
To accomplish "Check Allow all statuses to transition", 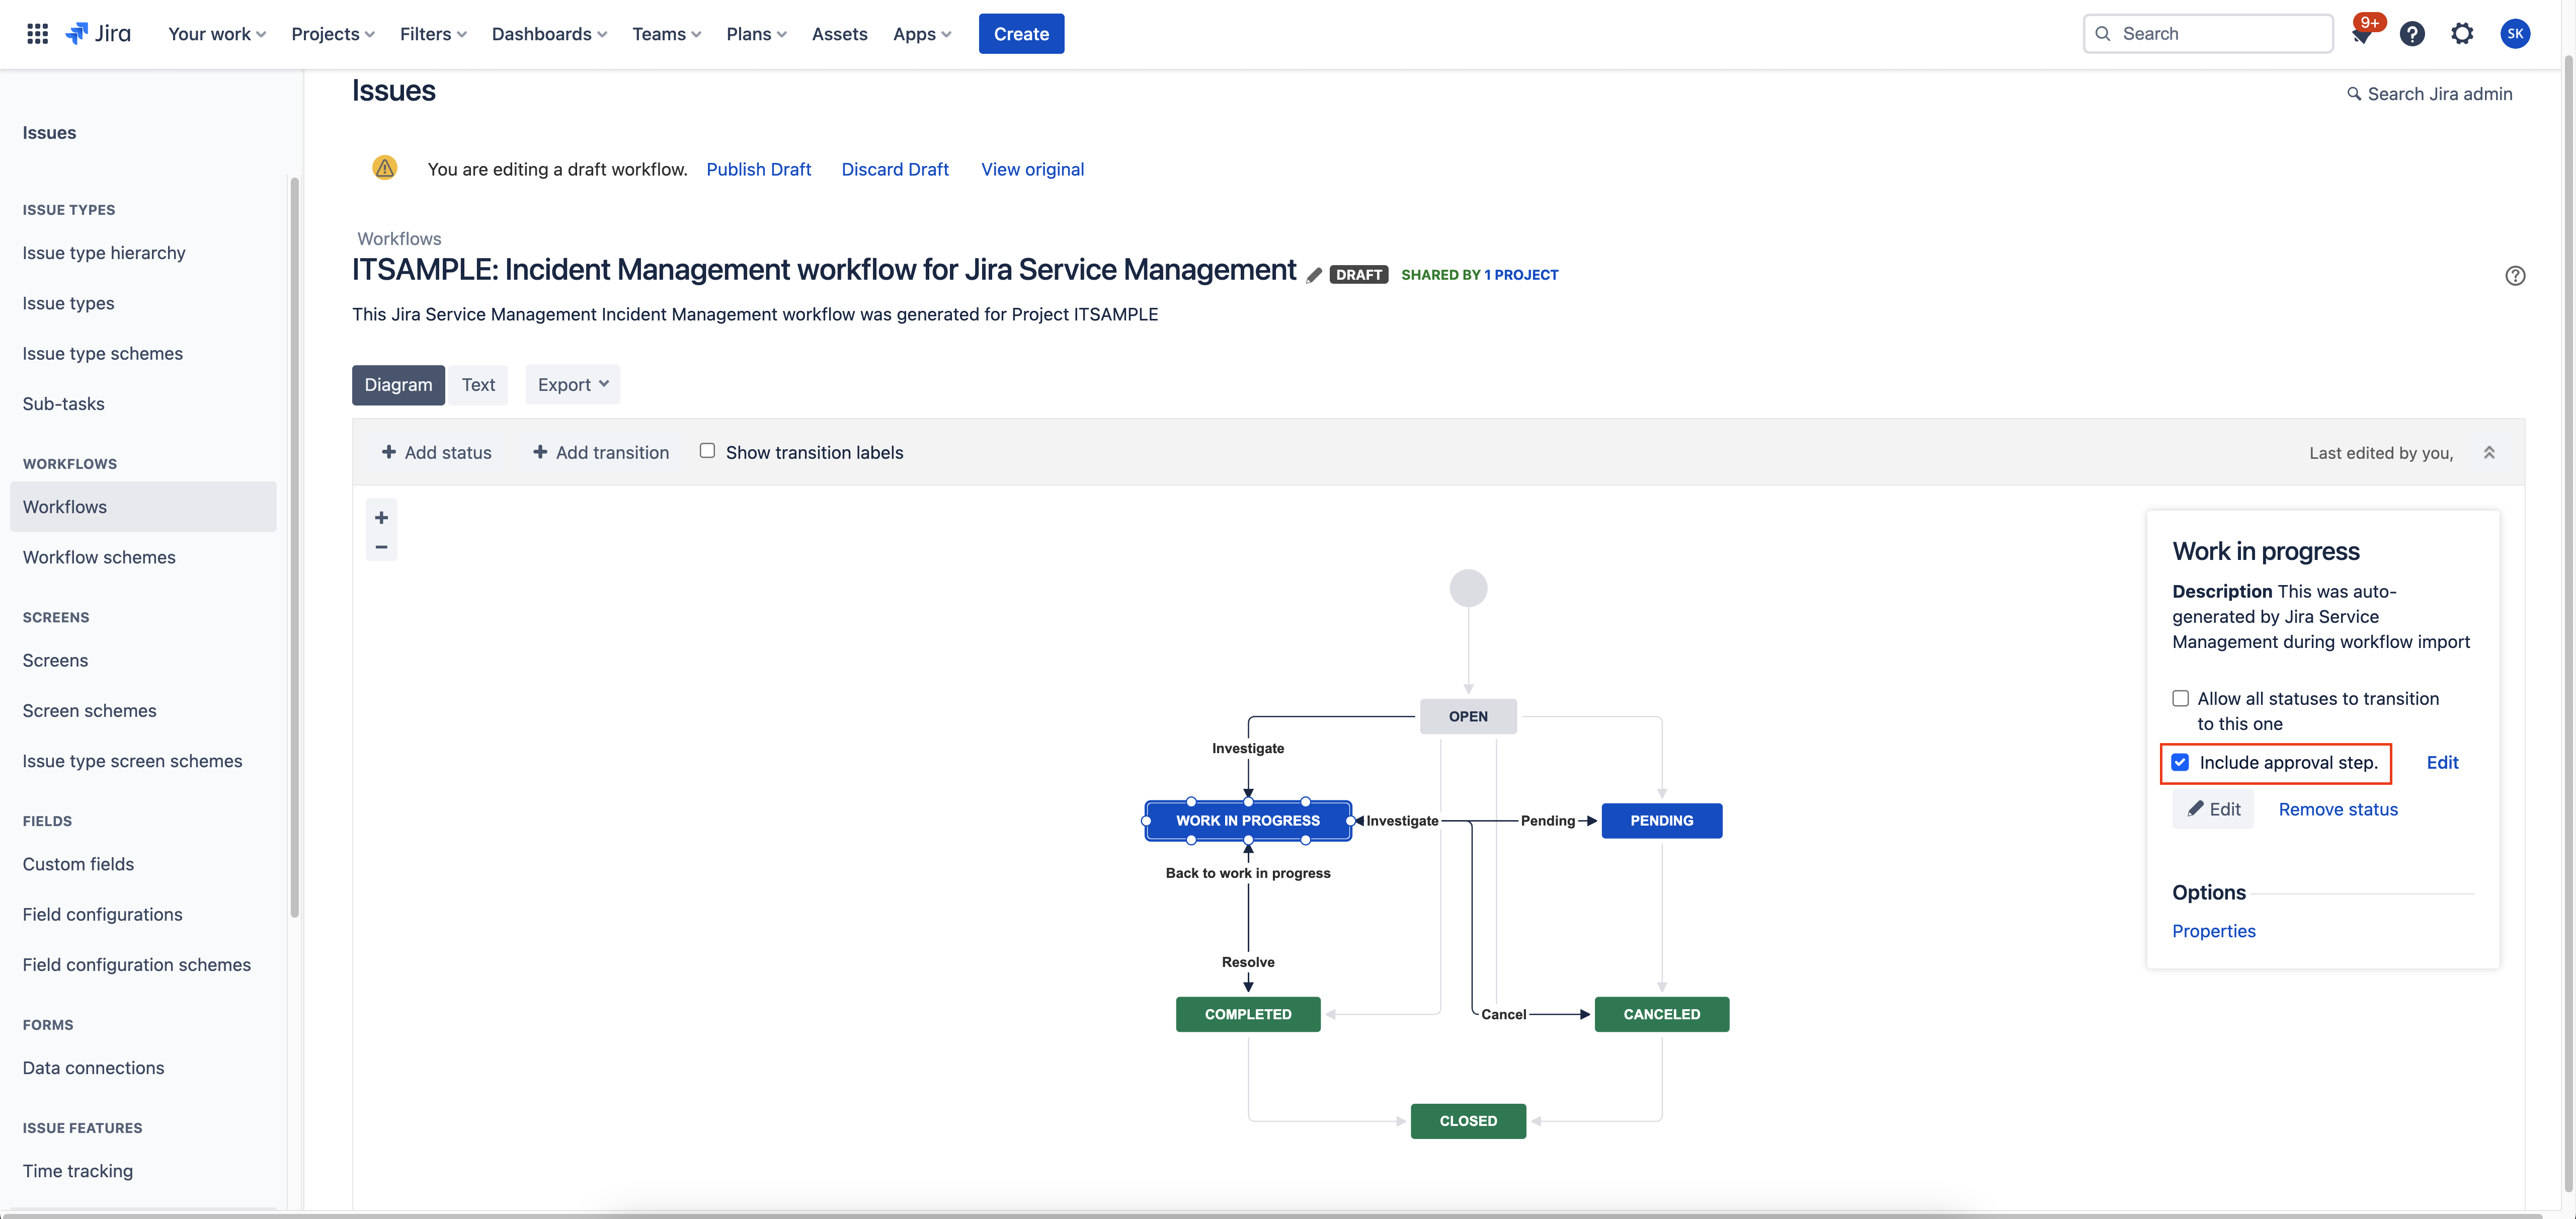I will (2181, 698).
